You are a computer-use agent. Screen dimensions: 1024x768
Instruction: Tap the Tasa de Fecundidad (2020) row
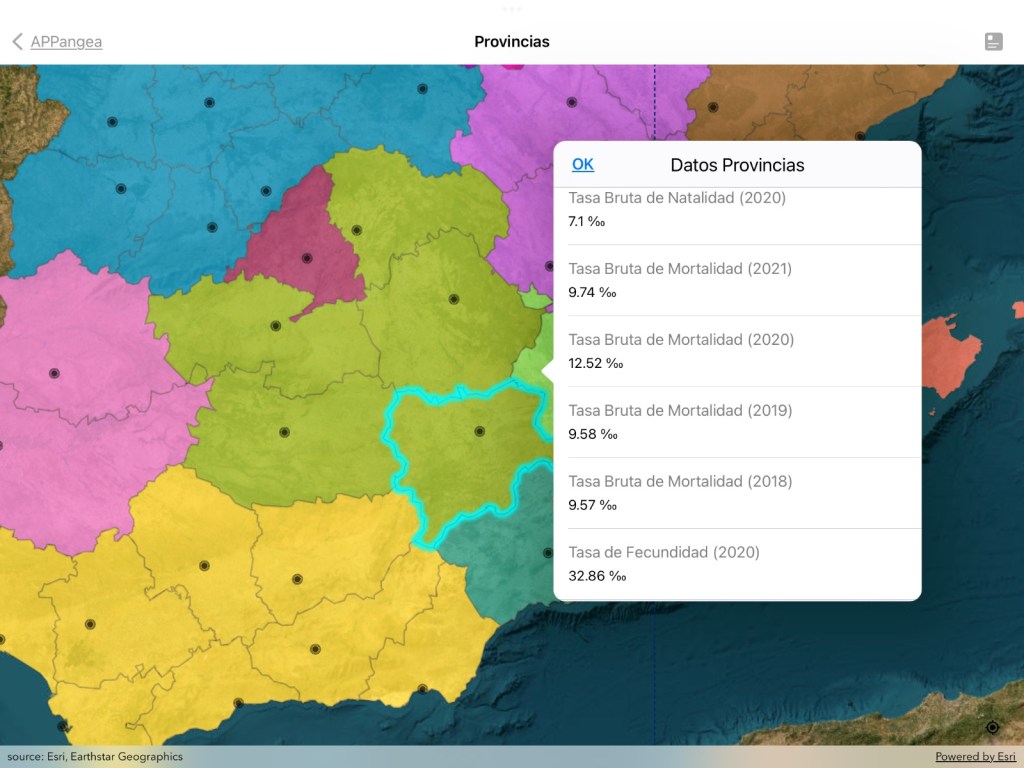point(737,564)
